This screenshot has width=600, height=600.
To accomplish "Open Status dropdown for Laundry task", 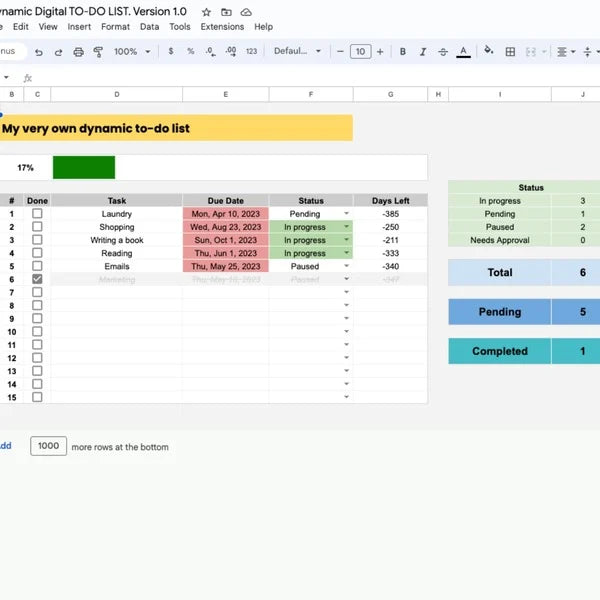I will coord(346,214).
